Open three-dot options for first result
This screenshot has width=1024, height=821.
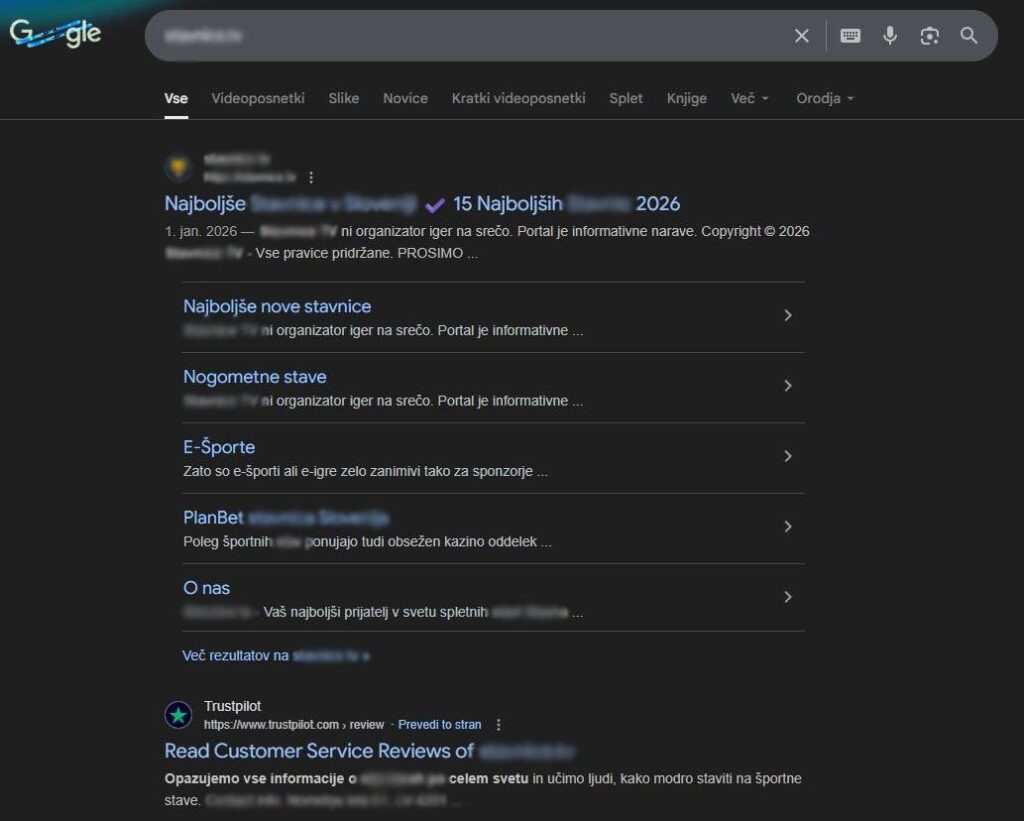point(311,177)
